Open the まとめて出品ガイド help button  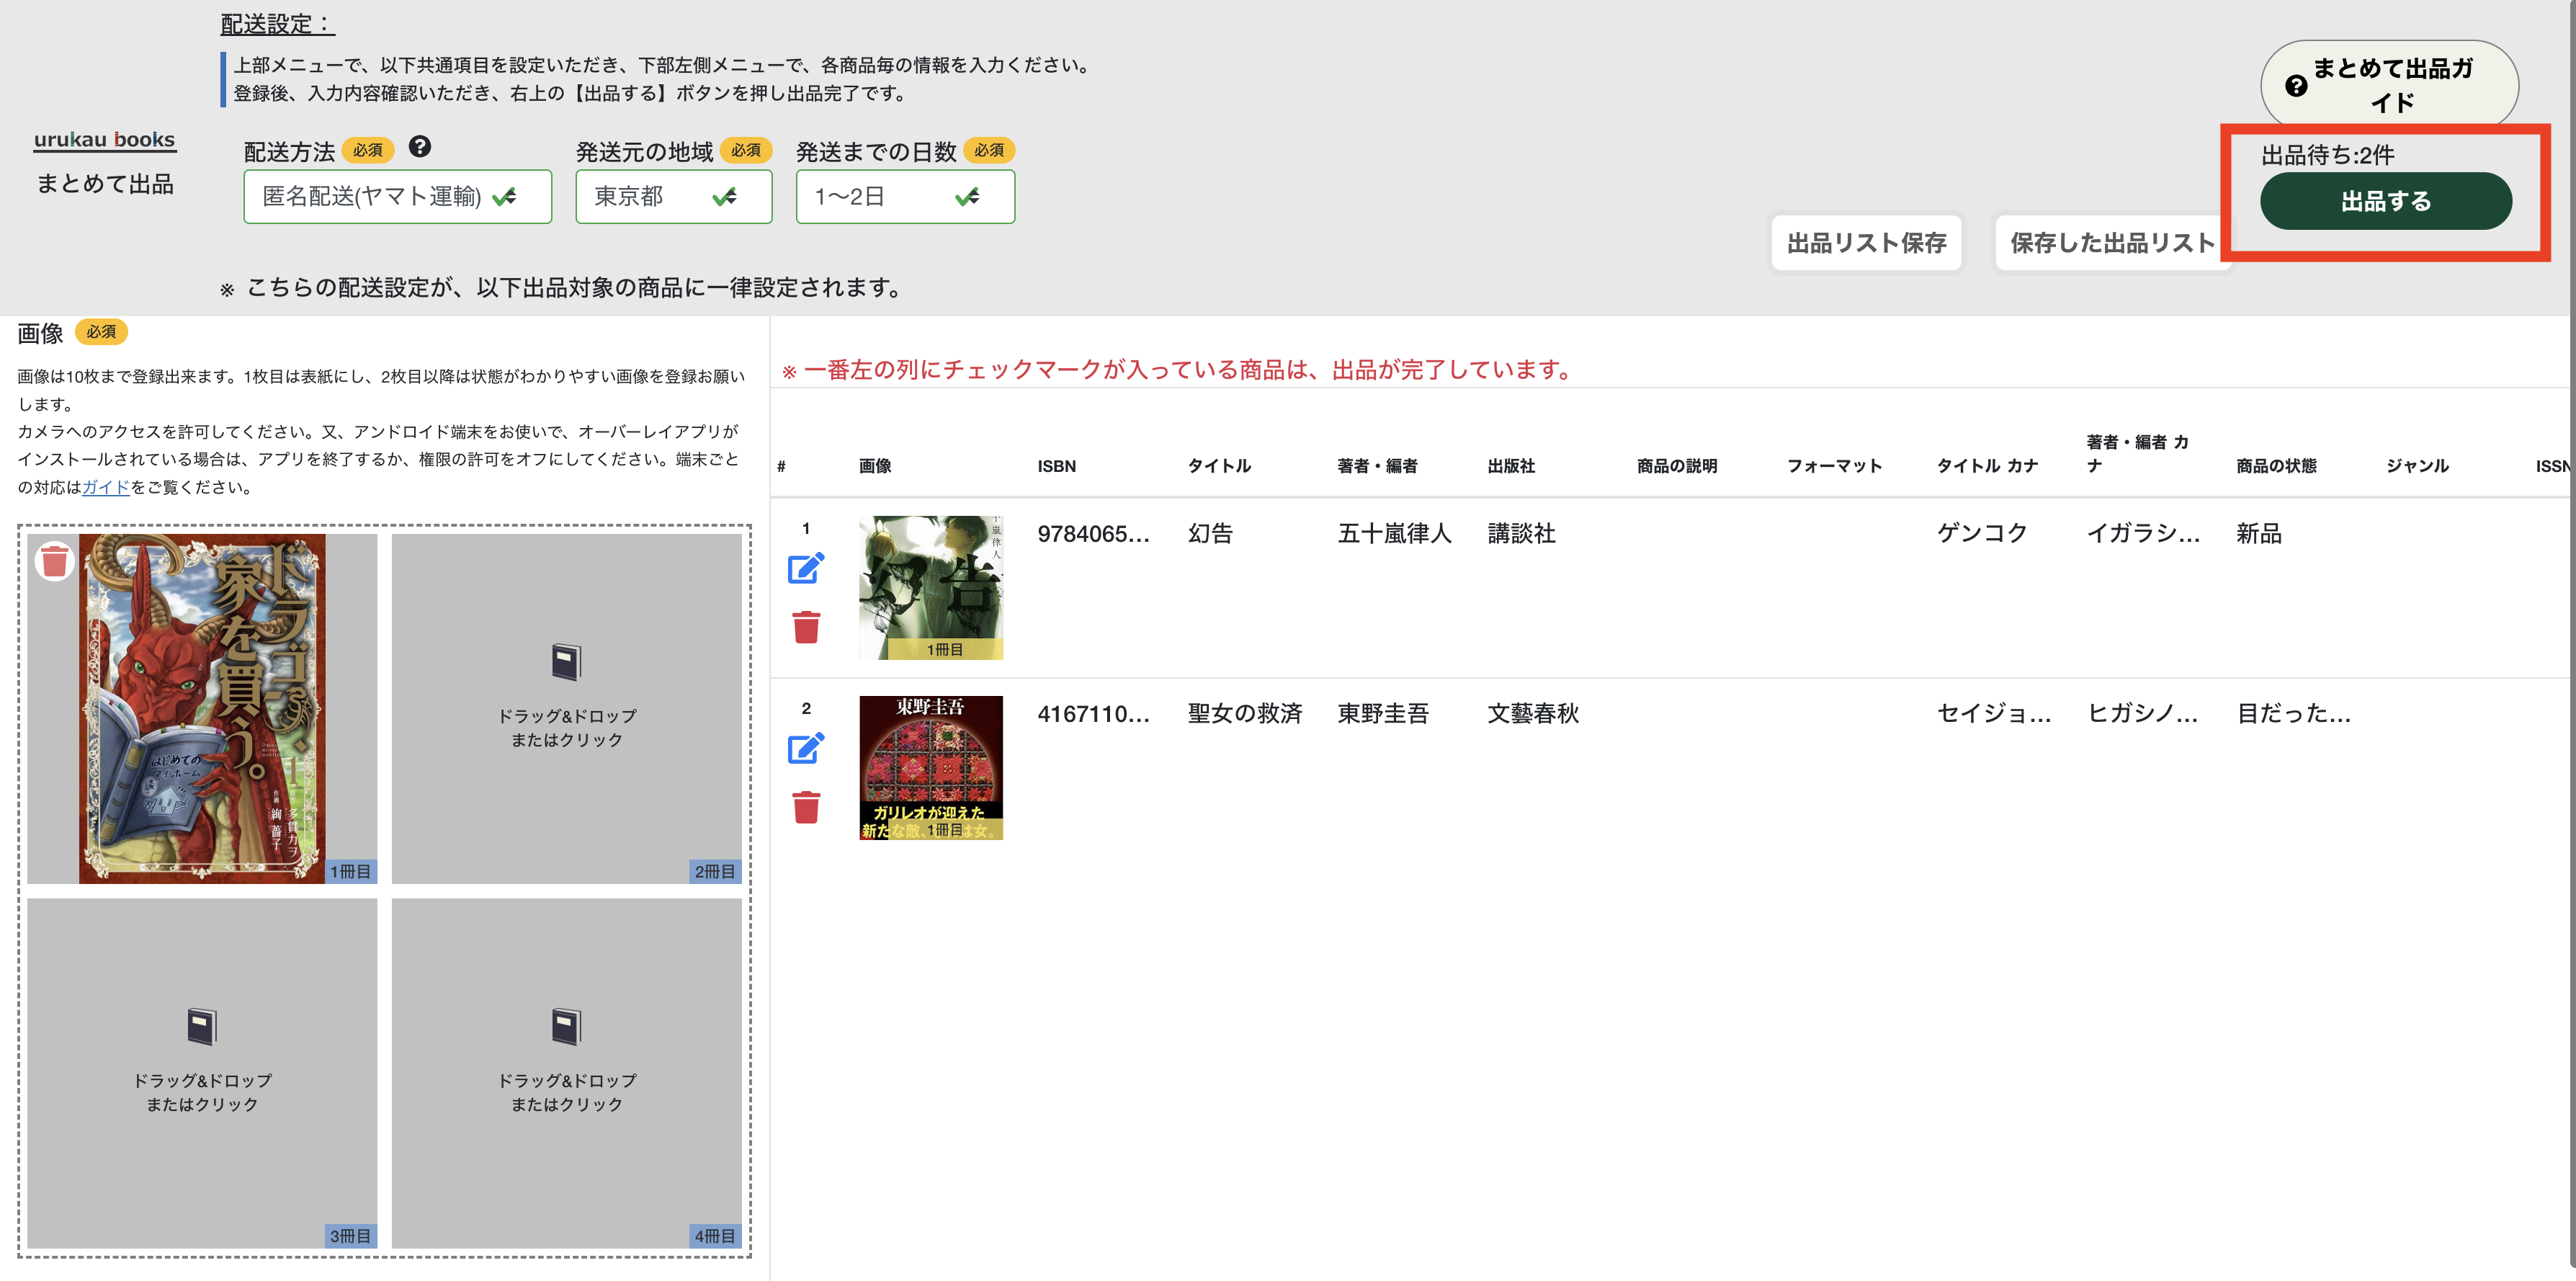point(2389,86)
